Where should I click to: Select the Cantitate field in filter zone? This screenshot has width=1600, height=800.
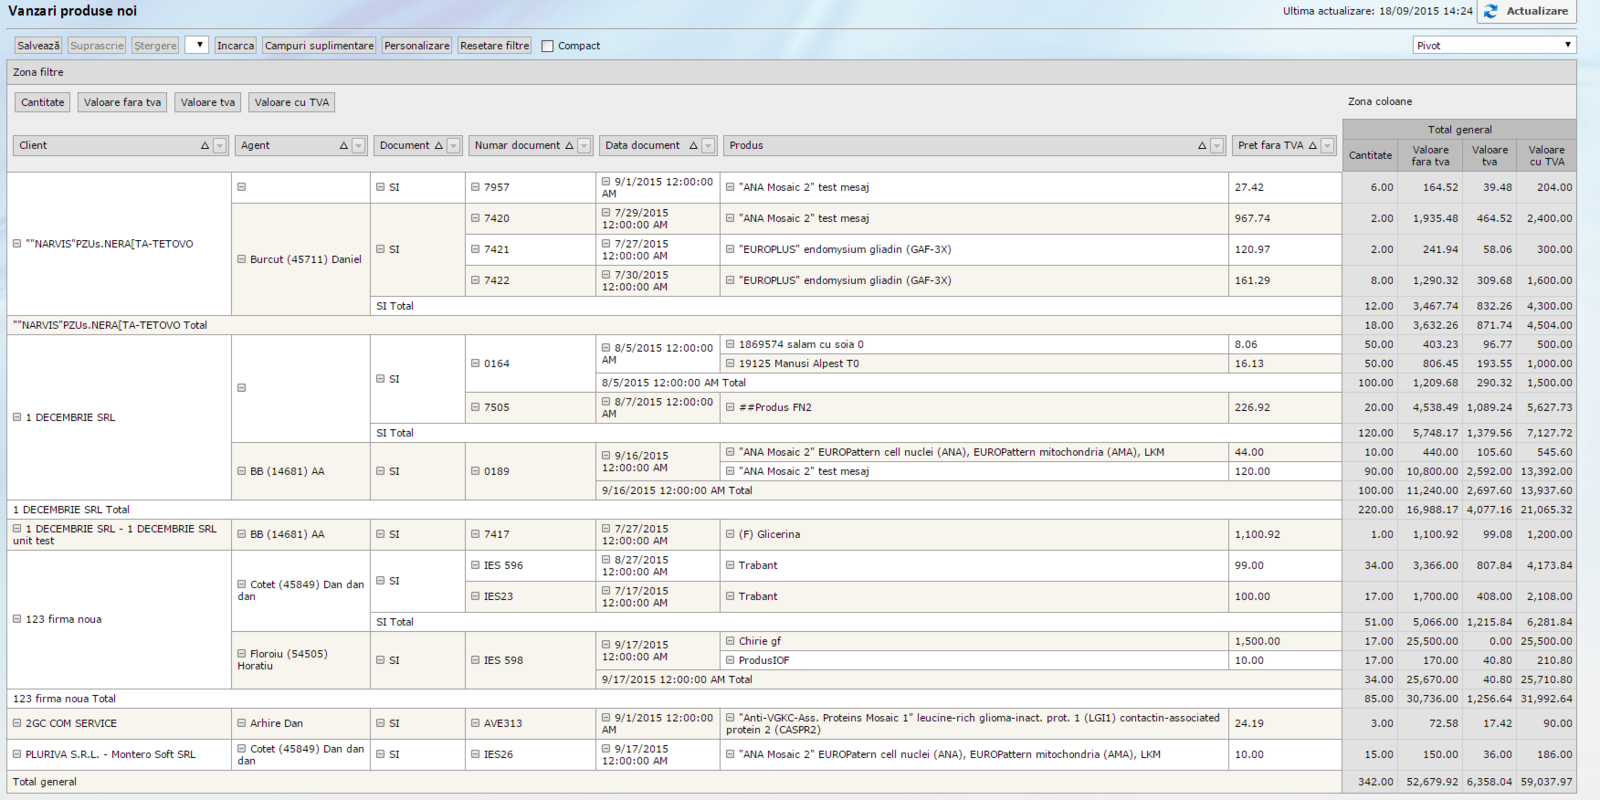tap(43, 102)
